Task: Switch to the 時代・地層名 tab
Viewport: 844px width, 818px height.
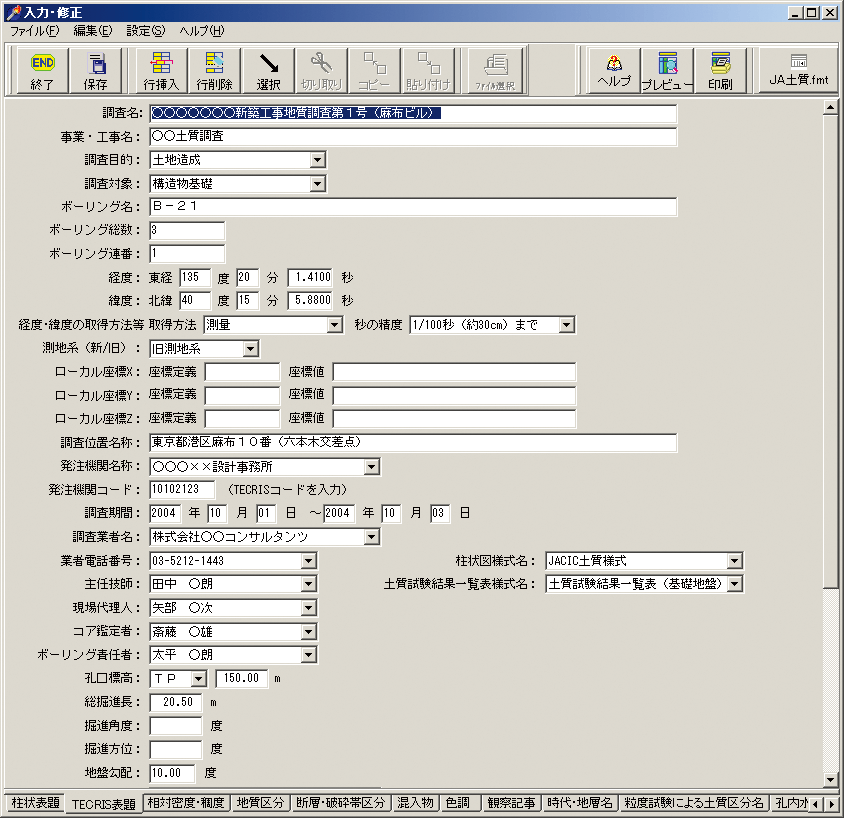Action: pyautogui.click(x=580, y=802)
